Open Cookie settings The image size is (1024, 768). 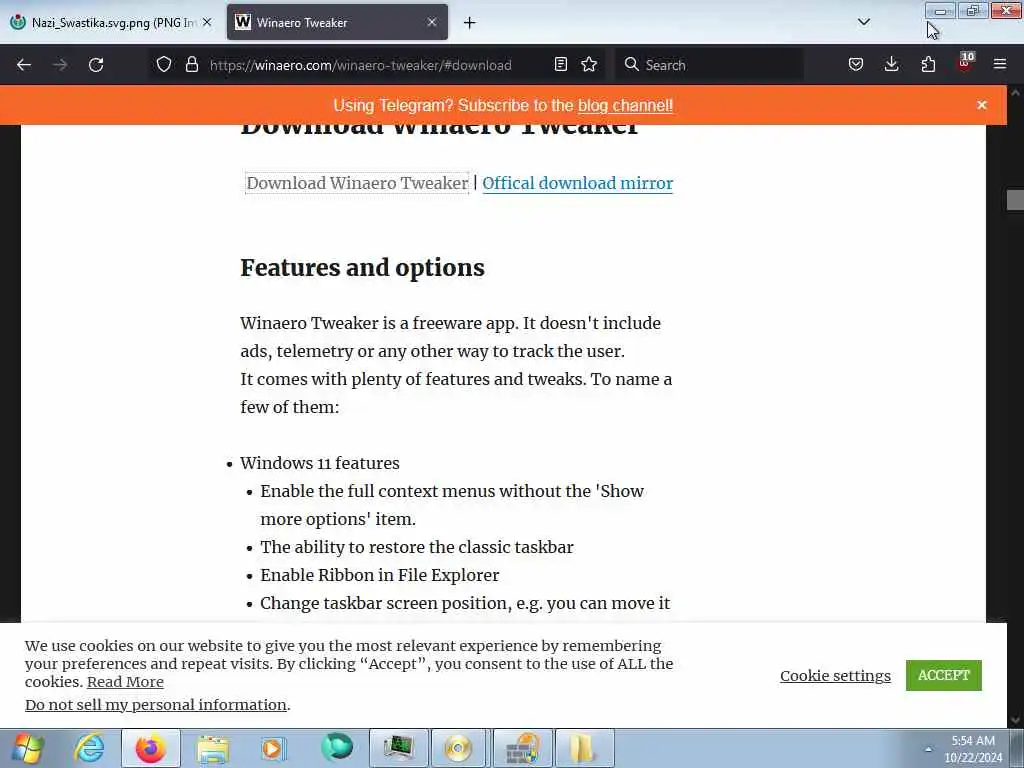tap(835, 675)
